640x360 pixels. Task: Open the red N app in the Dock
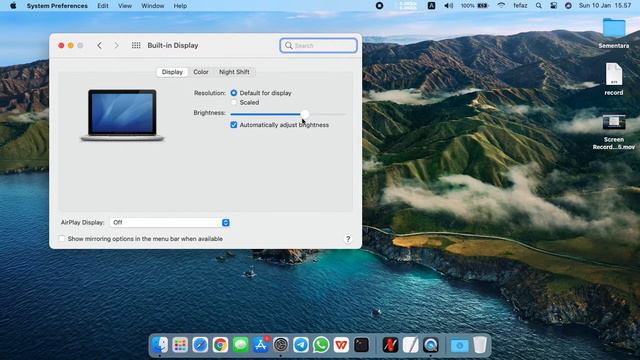click(x=390, y=345)
